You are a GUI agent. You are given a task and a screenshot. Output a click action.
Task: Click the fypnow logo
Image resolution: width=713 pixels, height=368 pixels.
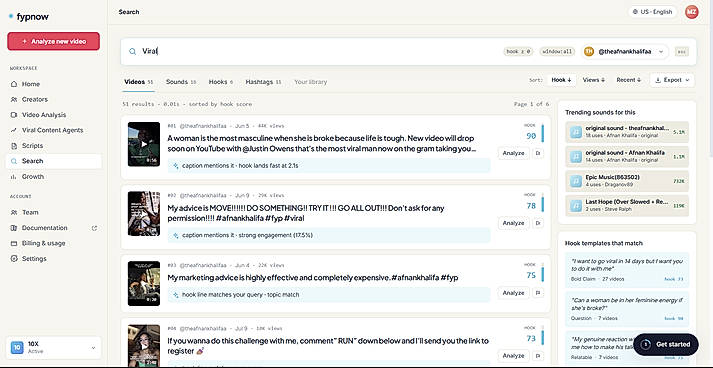pos(29,17)
